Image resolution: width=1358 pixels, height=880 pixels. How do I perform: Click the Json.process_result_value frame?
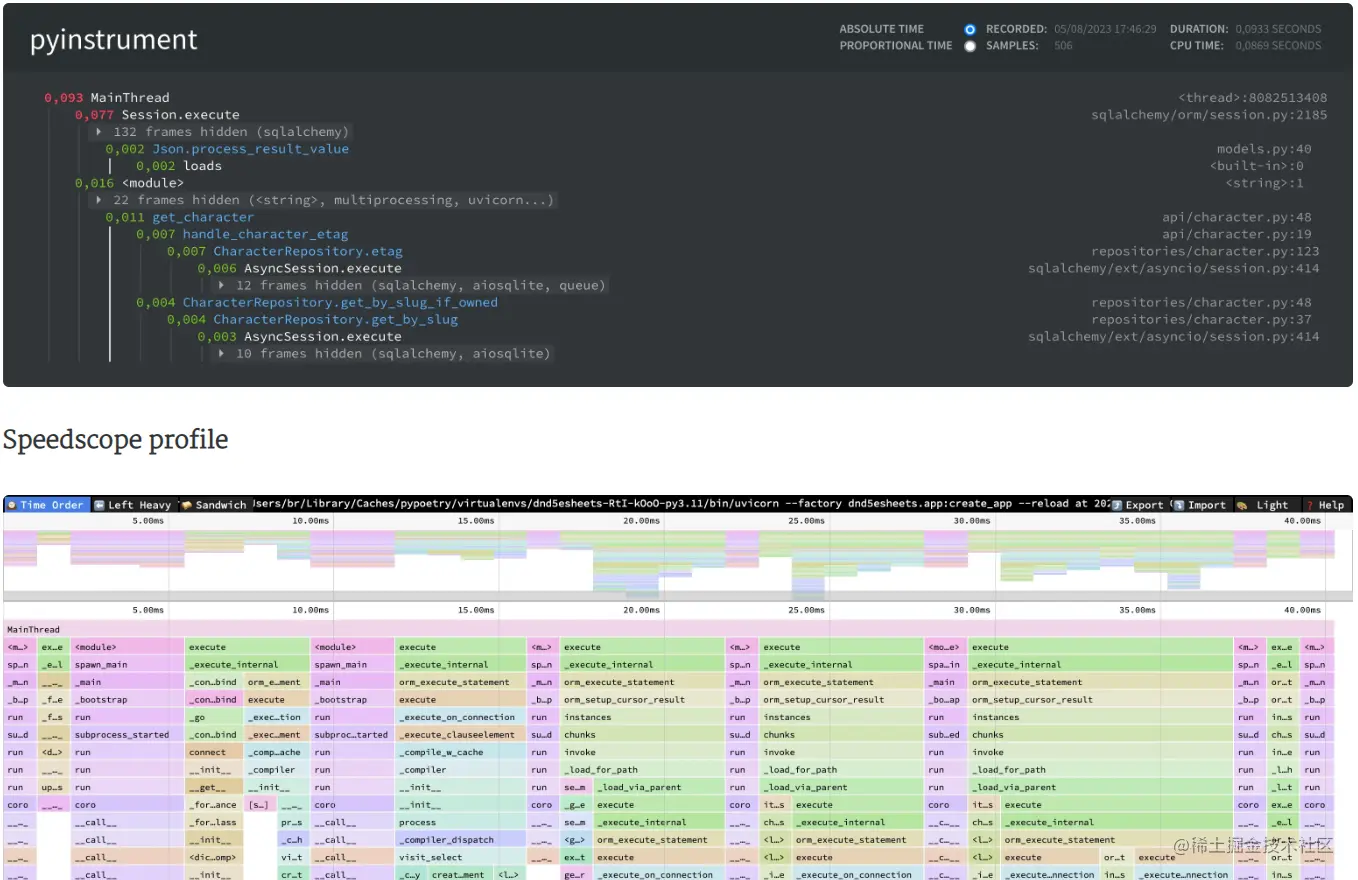click(x=250, y=149)
